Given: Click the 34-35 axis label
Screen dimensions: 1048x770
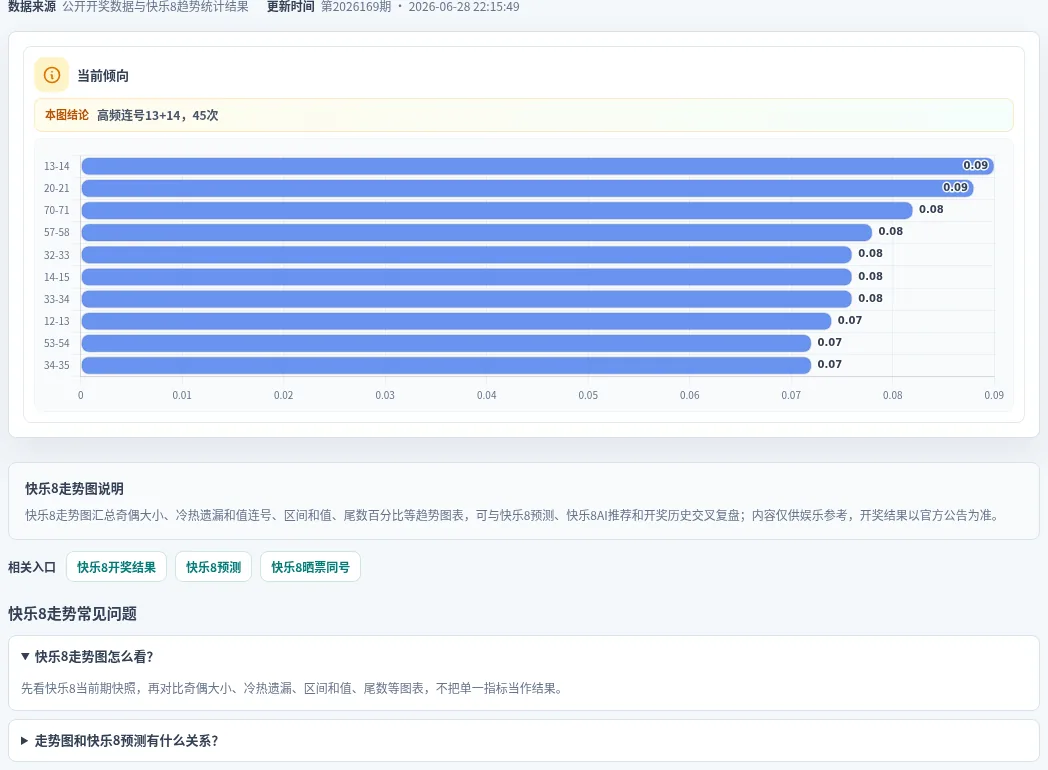Looking at the screenshot, I should (x=57, y=365).
